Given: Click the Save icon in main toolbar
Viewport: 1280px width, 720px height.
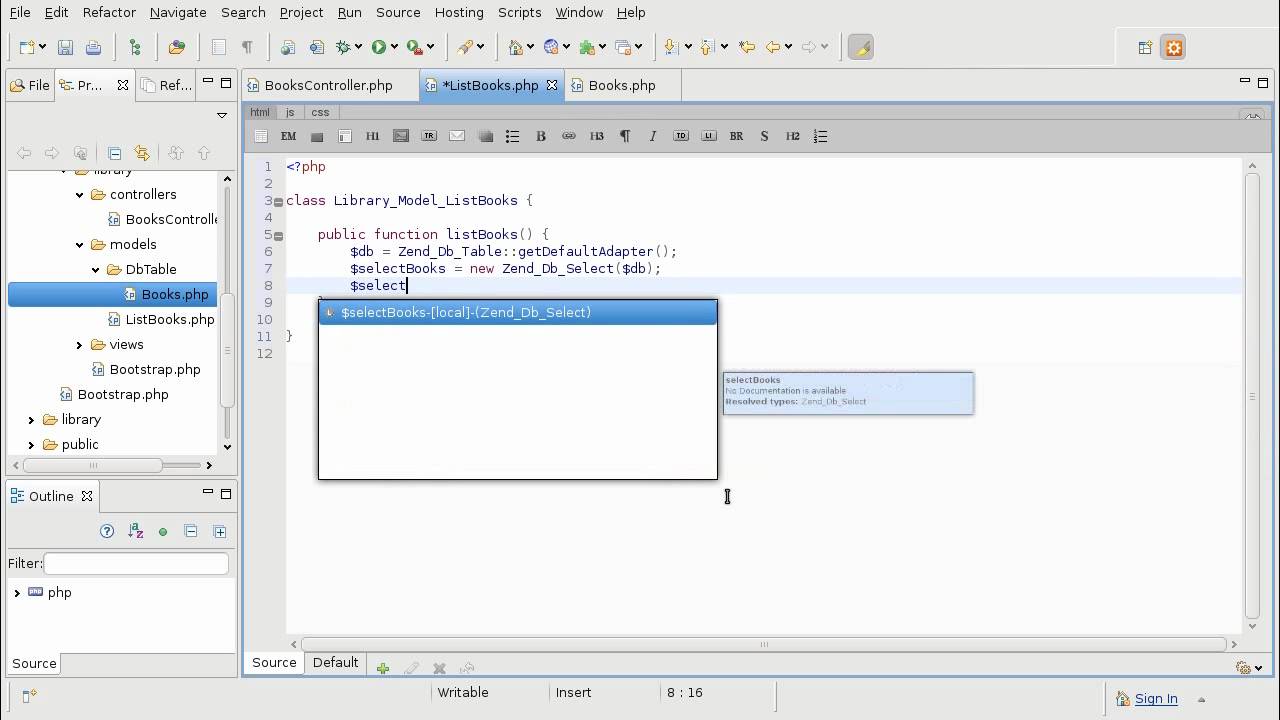Looking at the screenshot, I should point(65,47).
